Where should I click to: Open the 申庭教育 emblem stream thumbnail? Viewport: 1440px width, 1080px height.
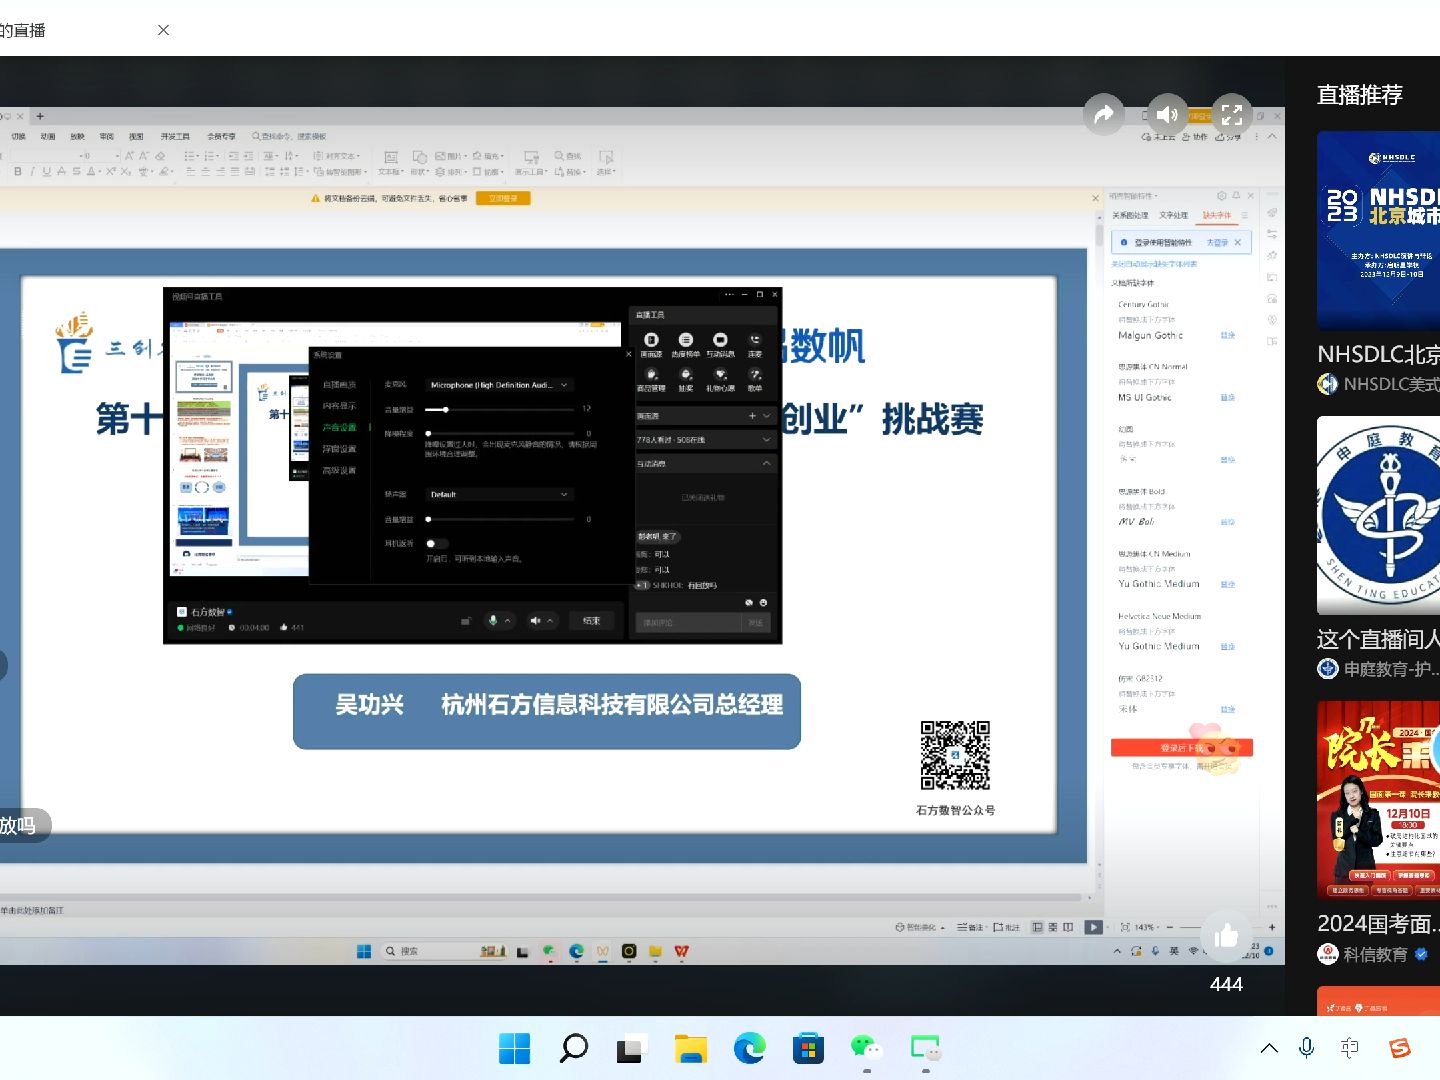pyautogui.click(x=1378, y=515)
